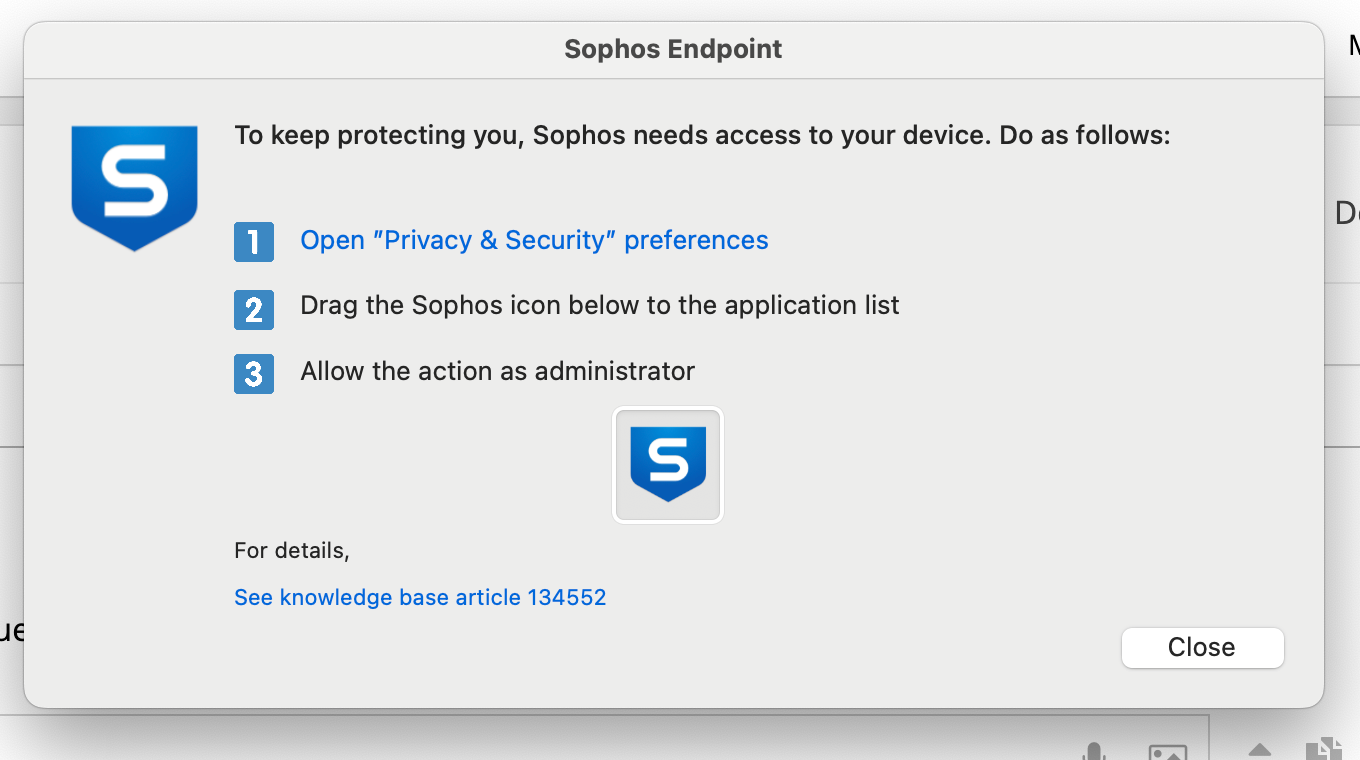Screen dimensions: 1360x760
Task: Click the microphone icon in the background window
Action: (x=1095, y=752)
